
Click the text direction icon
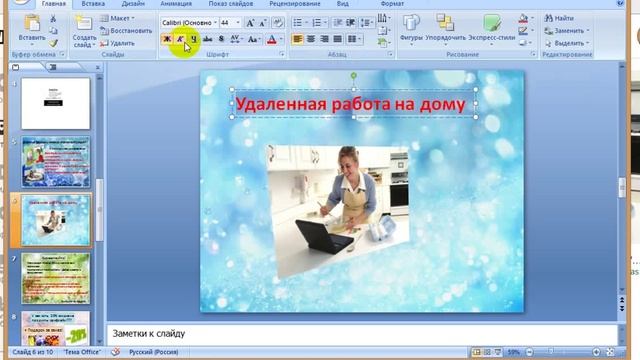383,18
